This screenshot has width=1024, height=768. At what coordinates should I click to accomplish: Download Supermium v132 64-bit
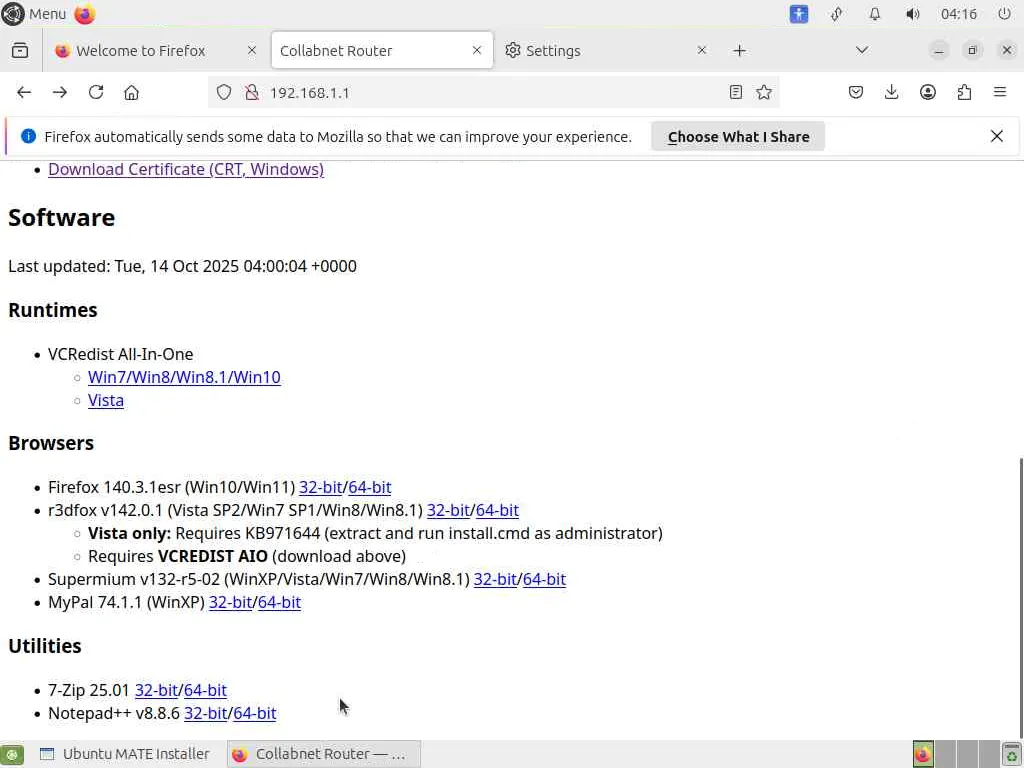coord(544,579)
